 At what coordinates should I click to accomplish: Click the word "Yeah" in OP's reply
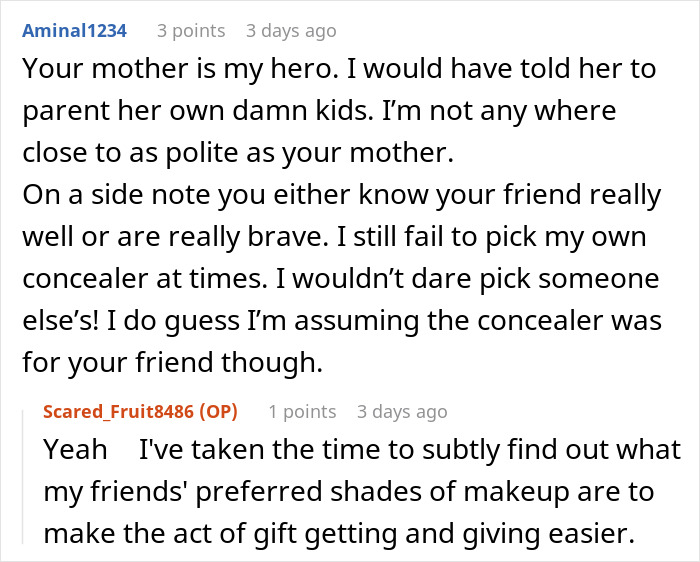point(75,450)
